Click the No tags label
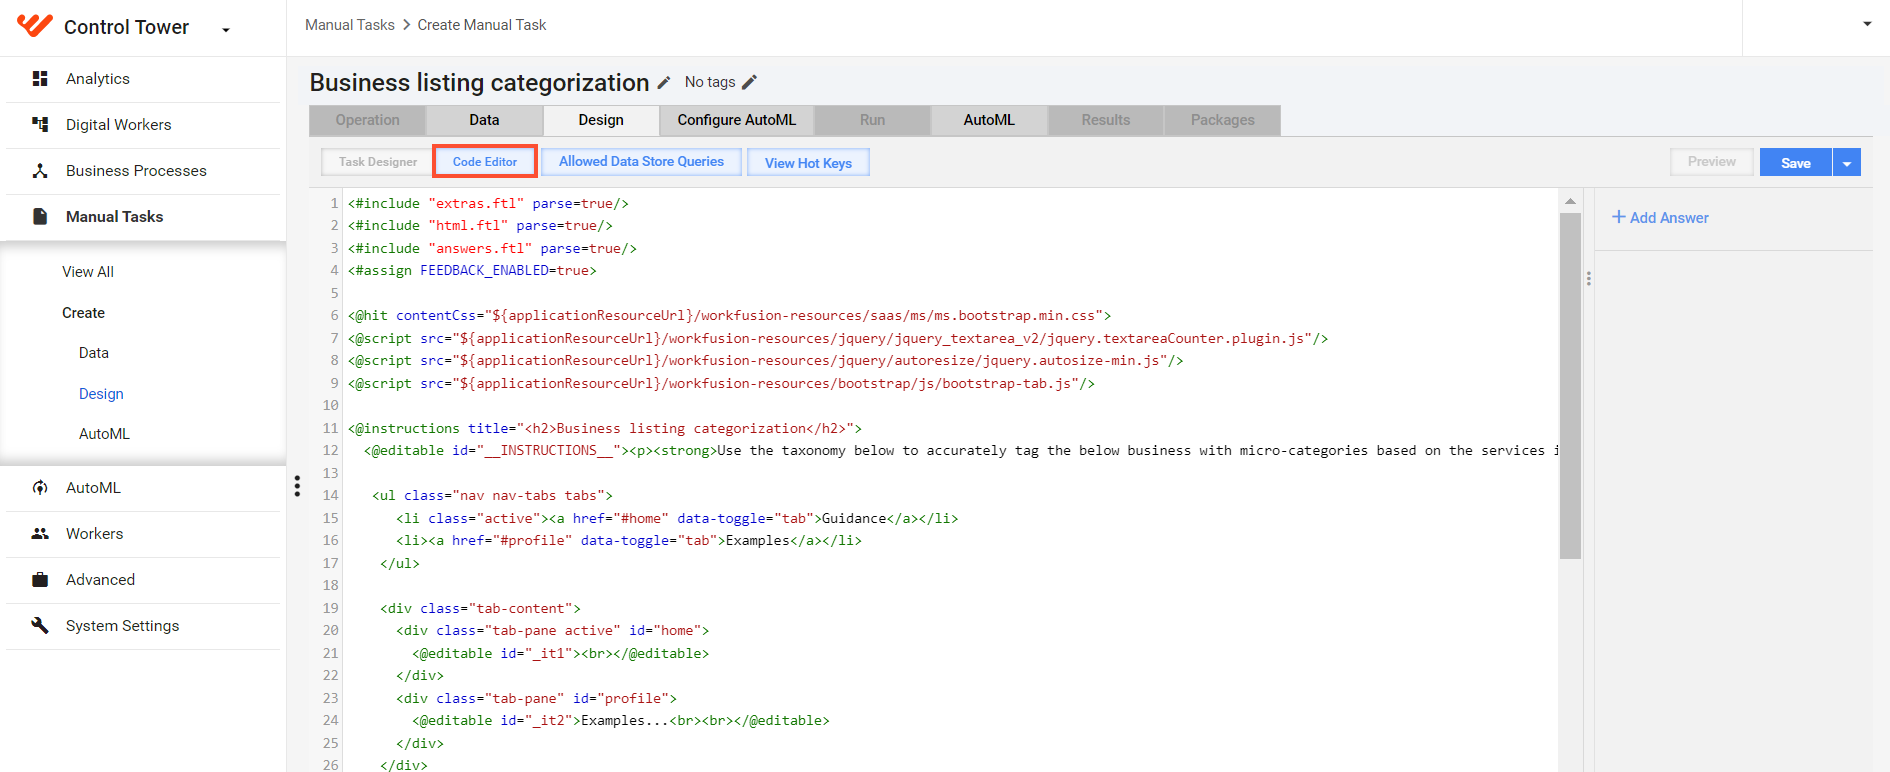The height and width of the screenshot is (772, 1890). click(710, 82)
